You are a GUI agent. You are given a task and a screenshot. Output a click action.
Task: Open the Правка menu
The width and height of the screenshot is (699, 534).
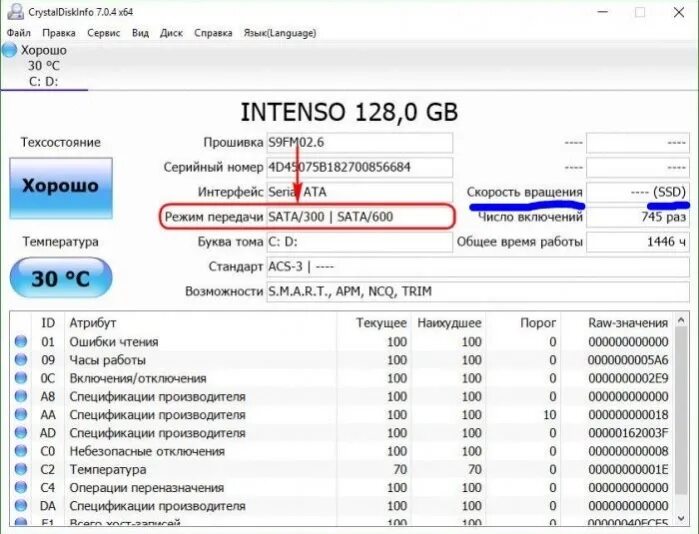[x=59, y=33]
